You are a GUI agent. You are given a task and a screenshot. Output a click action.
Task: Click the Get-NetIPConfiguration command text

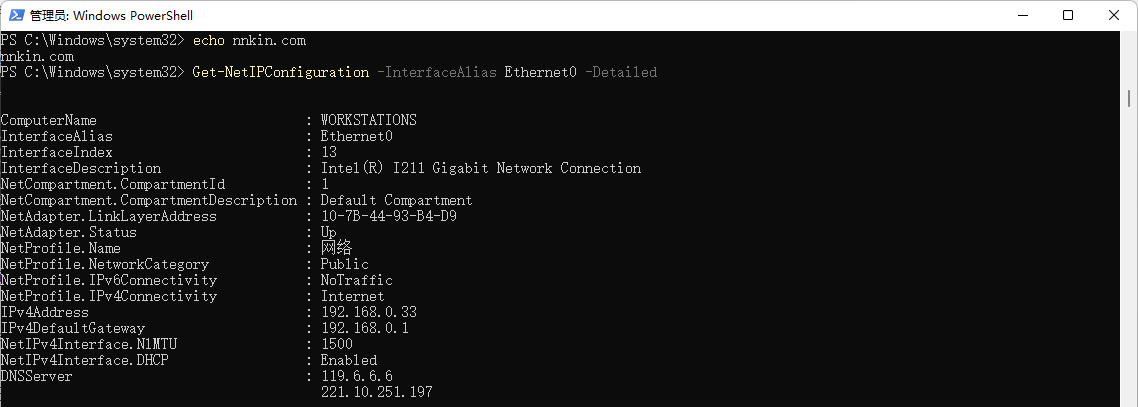point(280,72)
